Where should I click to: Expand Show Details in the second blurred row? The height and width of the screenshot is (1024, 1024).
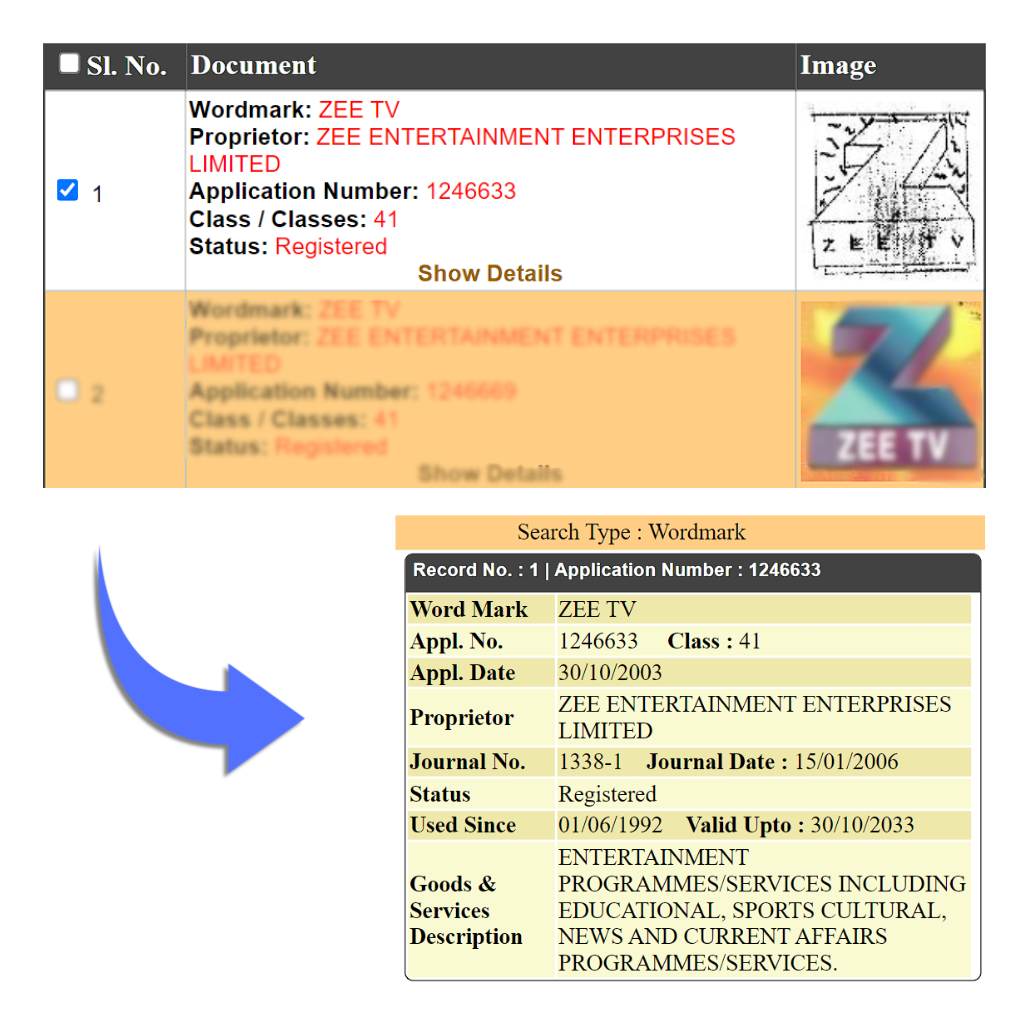[489, 473]
